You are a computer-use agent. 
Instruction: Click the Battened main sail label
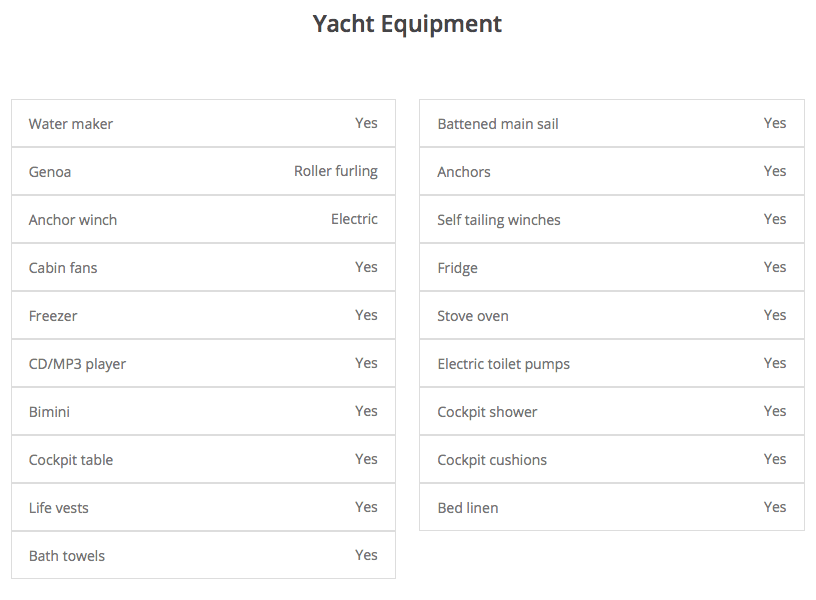coord(498,124)
